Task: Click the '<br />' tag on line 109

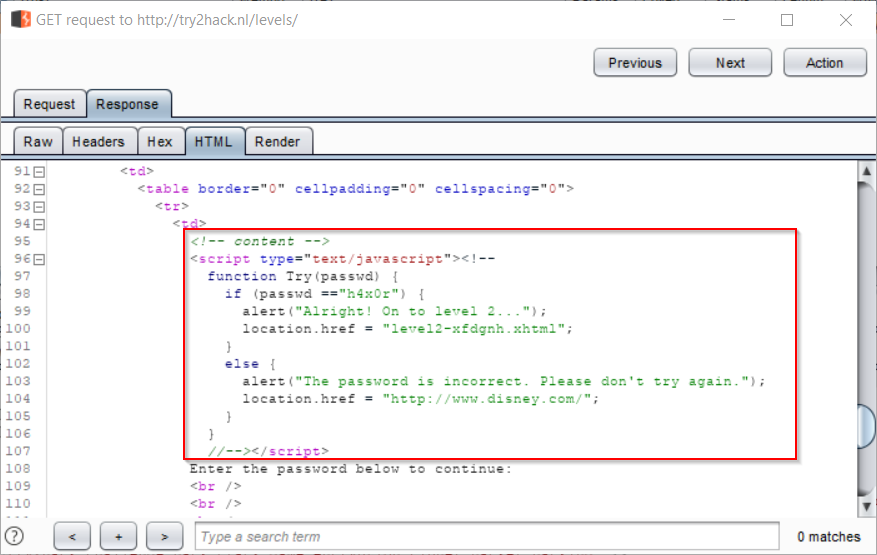Action: (215, 486)
